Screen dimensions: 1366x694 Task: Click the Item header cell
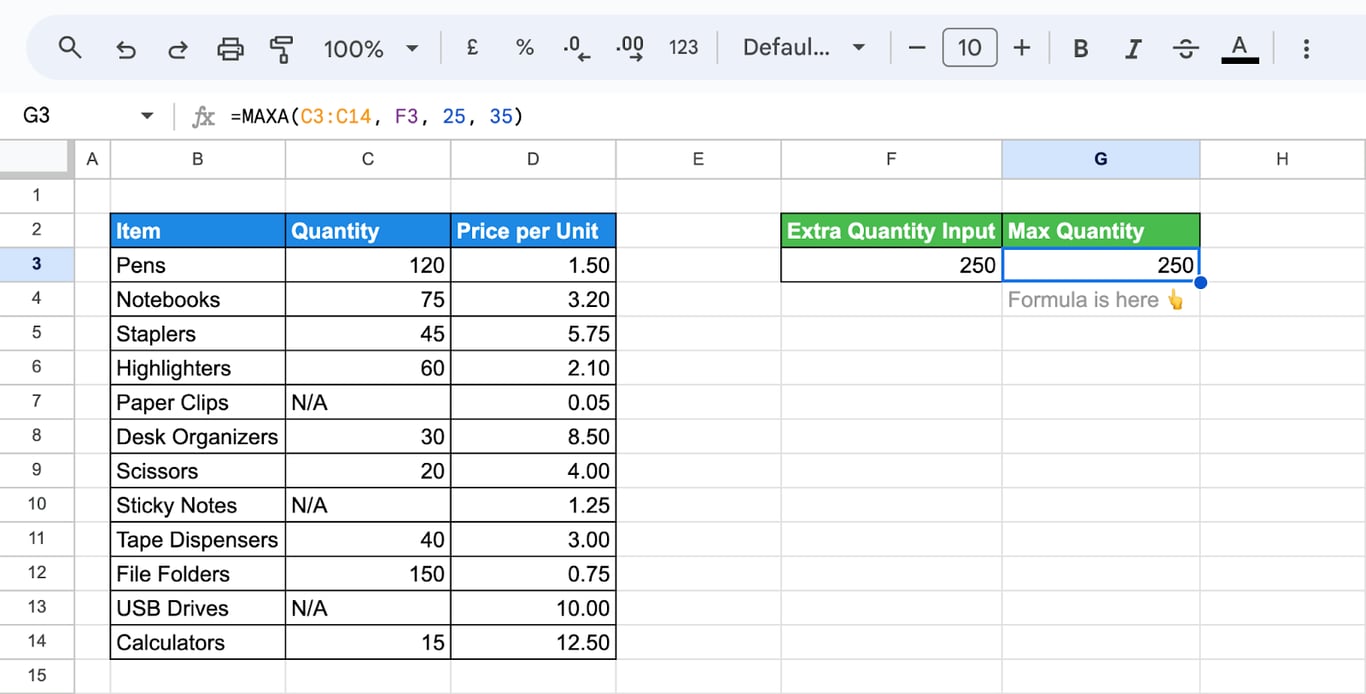[197, 231]
